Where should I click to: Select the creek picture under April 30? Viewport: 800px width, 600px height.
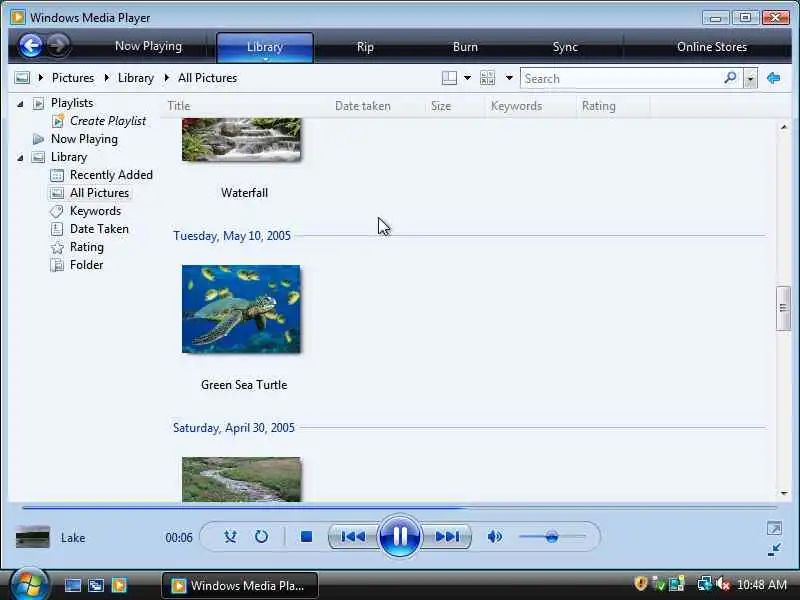[x=241, y=479]
